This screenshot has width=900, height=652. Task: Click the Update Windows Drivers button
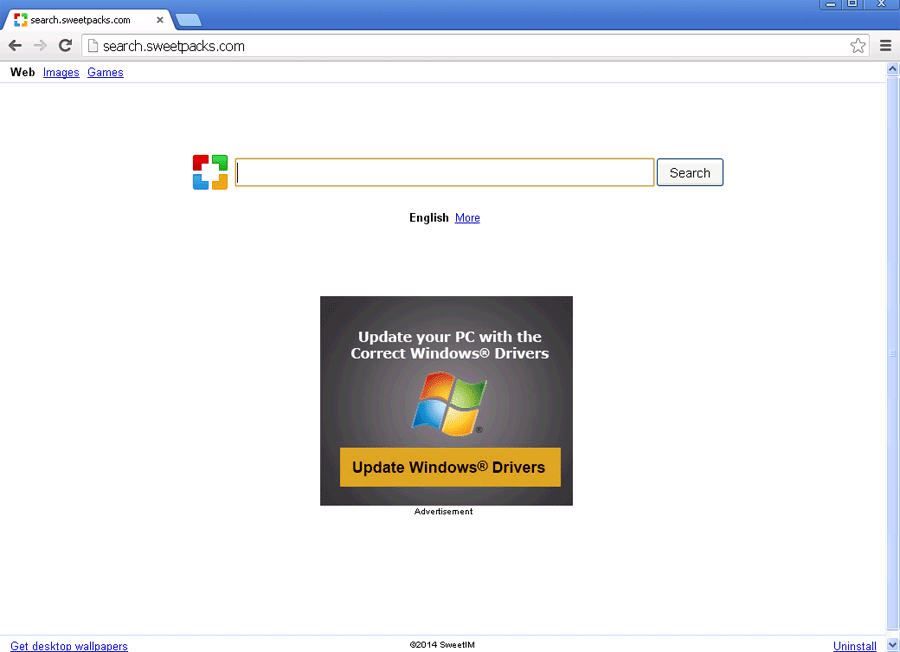[x=449, y=467]
